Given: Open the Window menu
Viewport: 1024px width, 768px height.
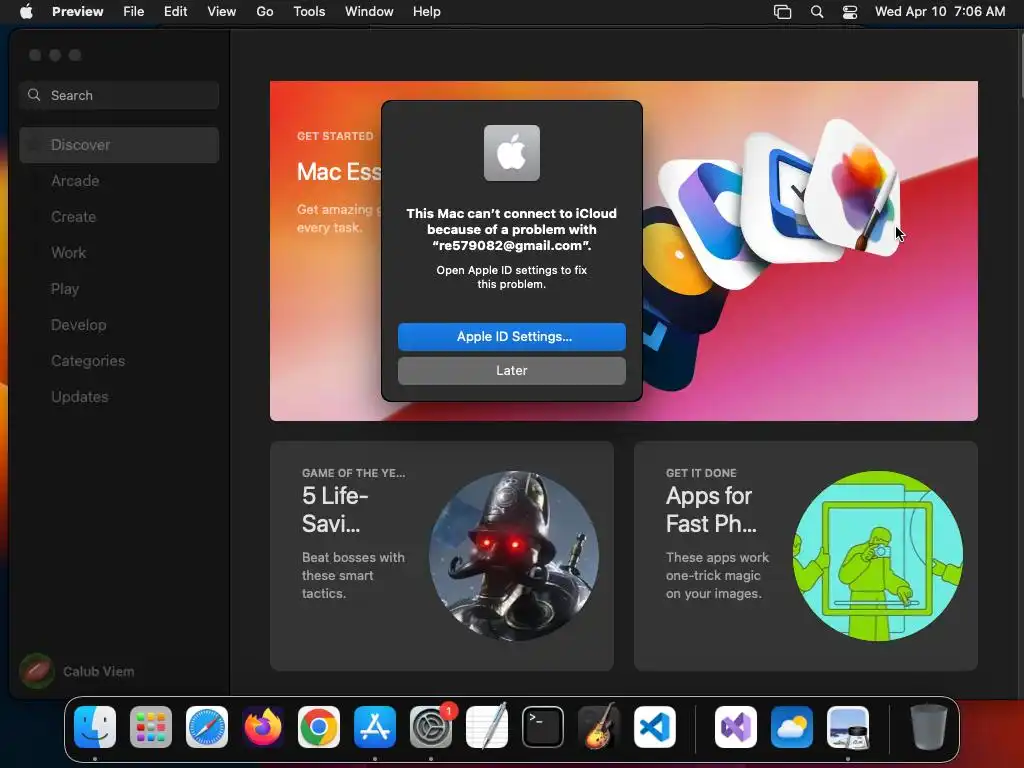Looking at the screenshot, I should pyautogui.click(x=369, y=11).
